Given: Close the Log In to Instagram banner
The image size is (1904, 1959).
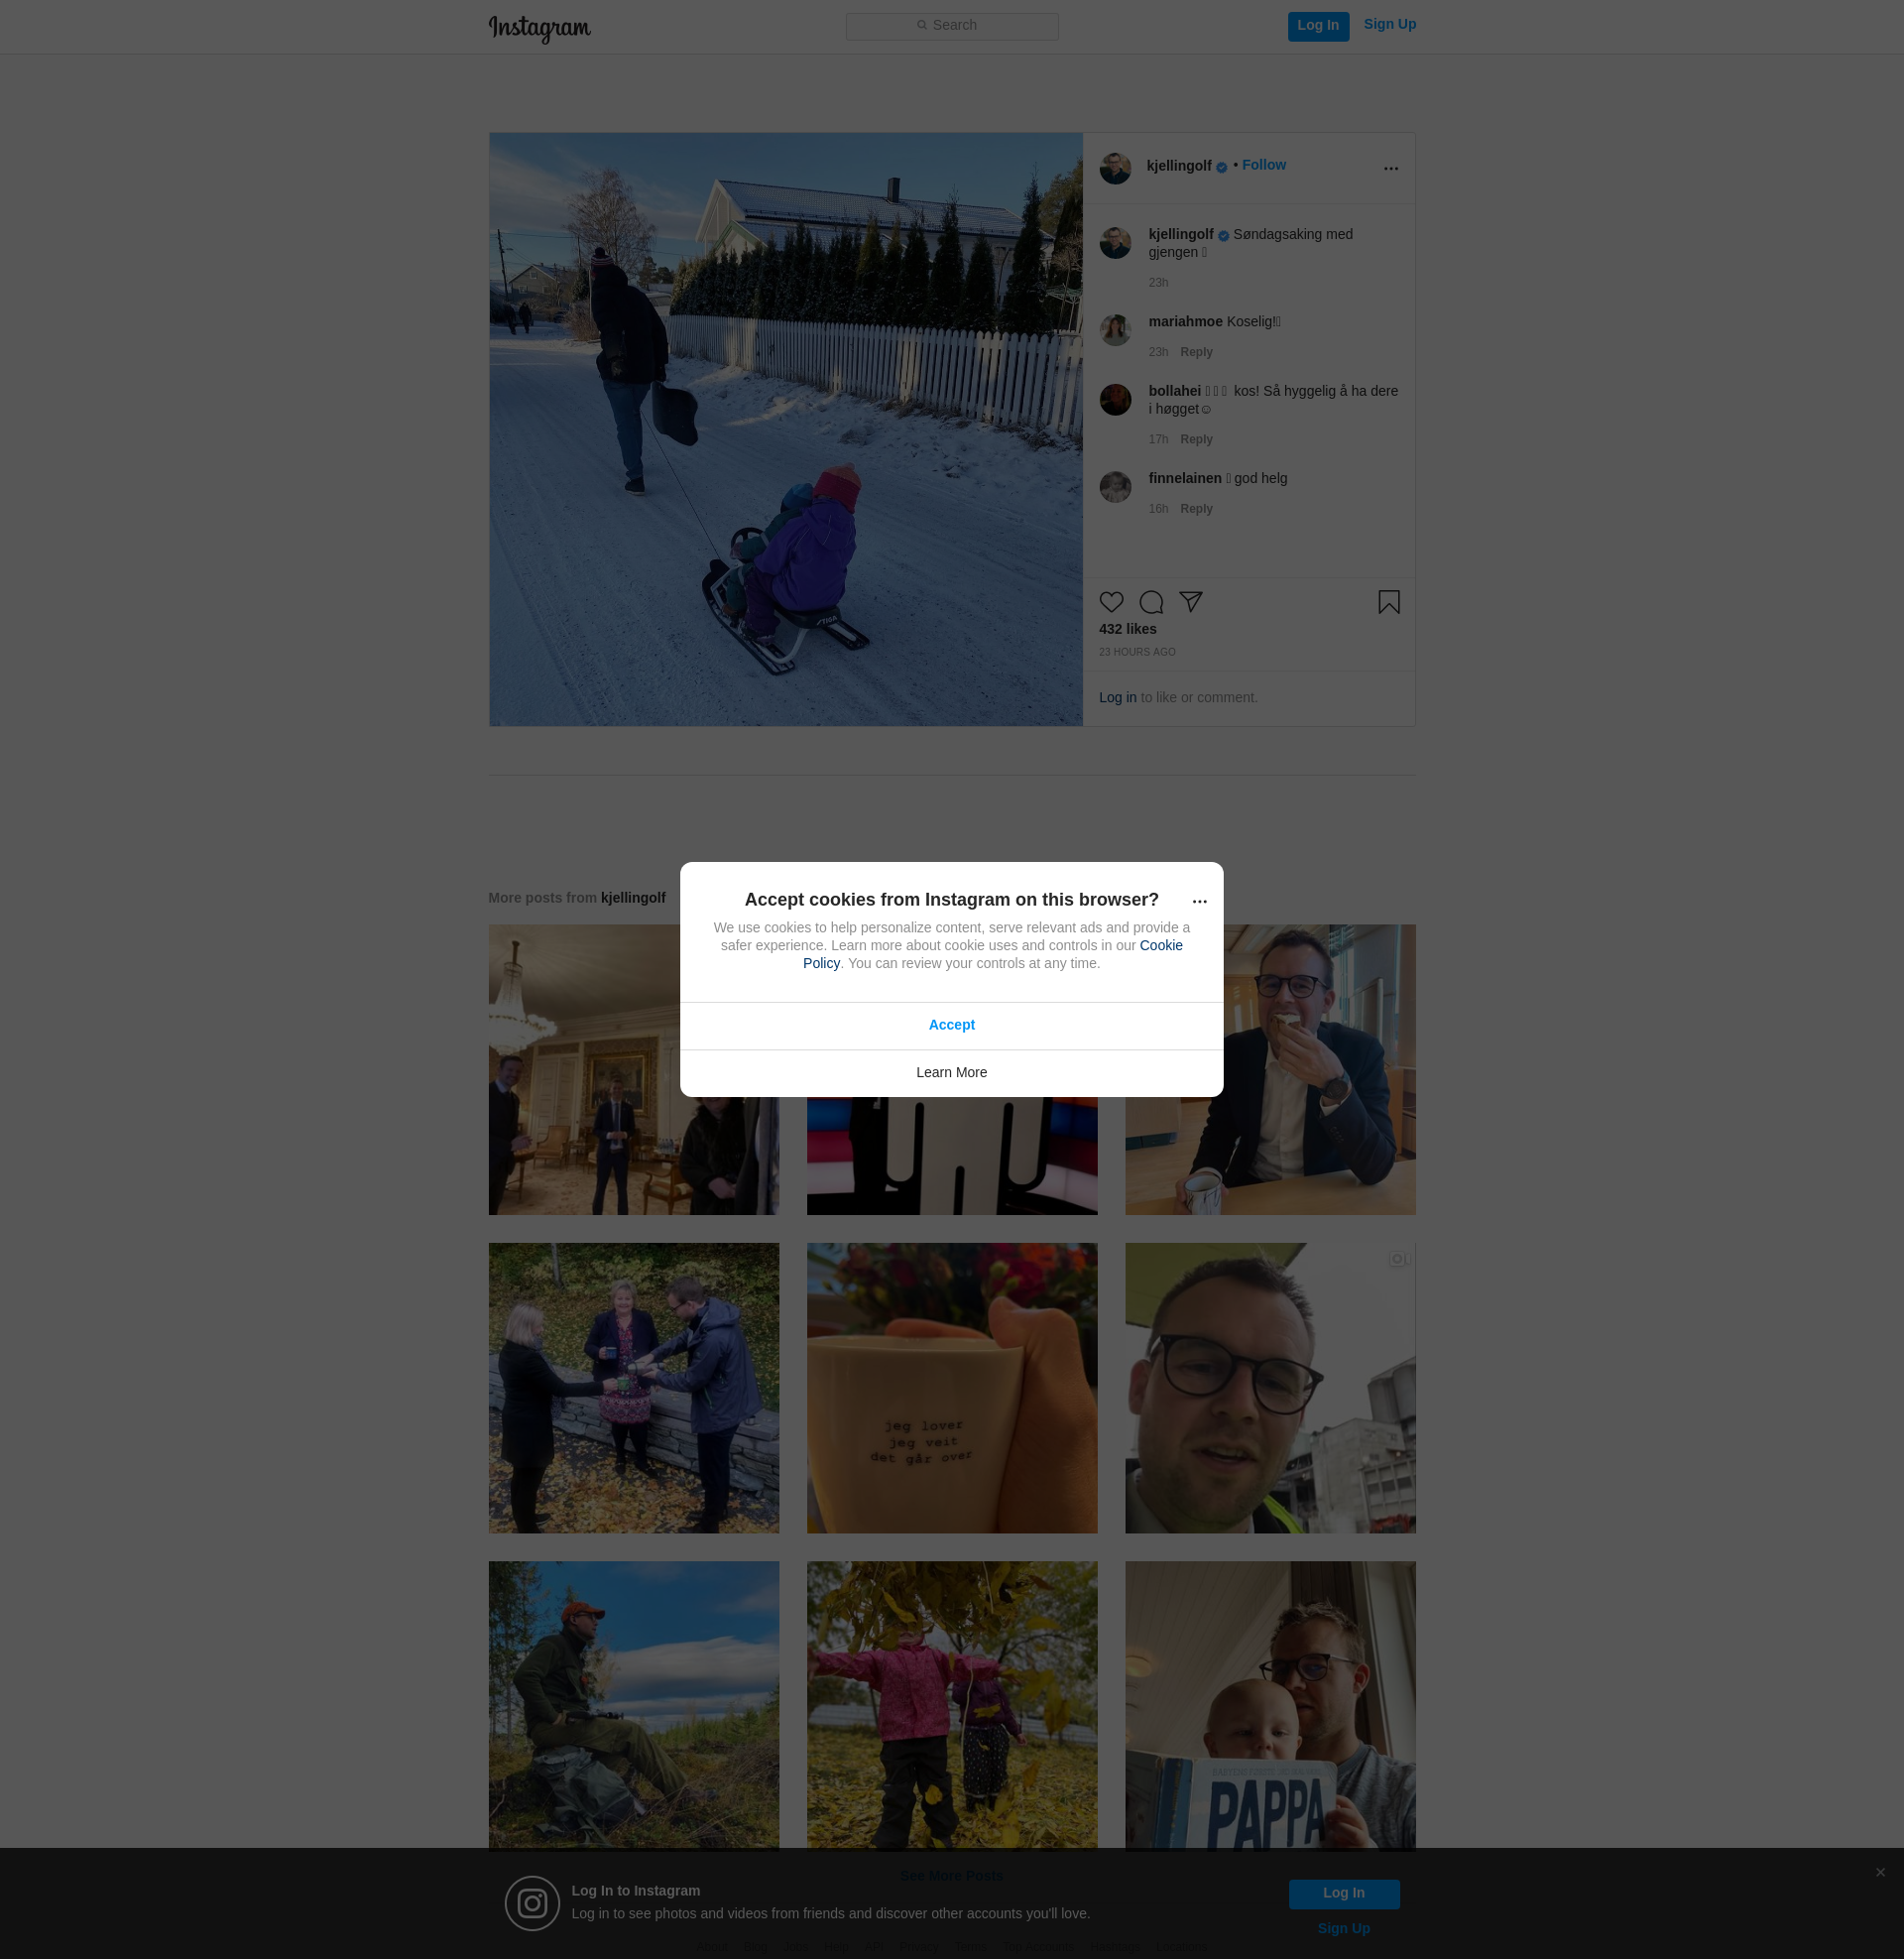Looking at the screenshot, I should [1880, 1873].
